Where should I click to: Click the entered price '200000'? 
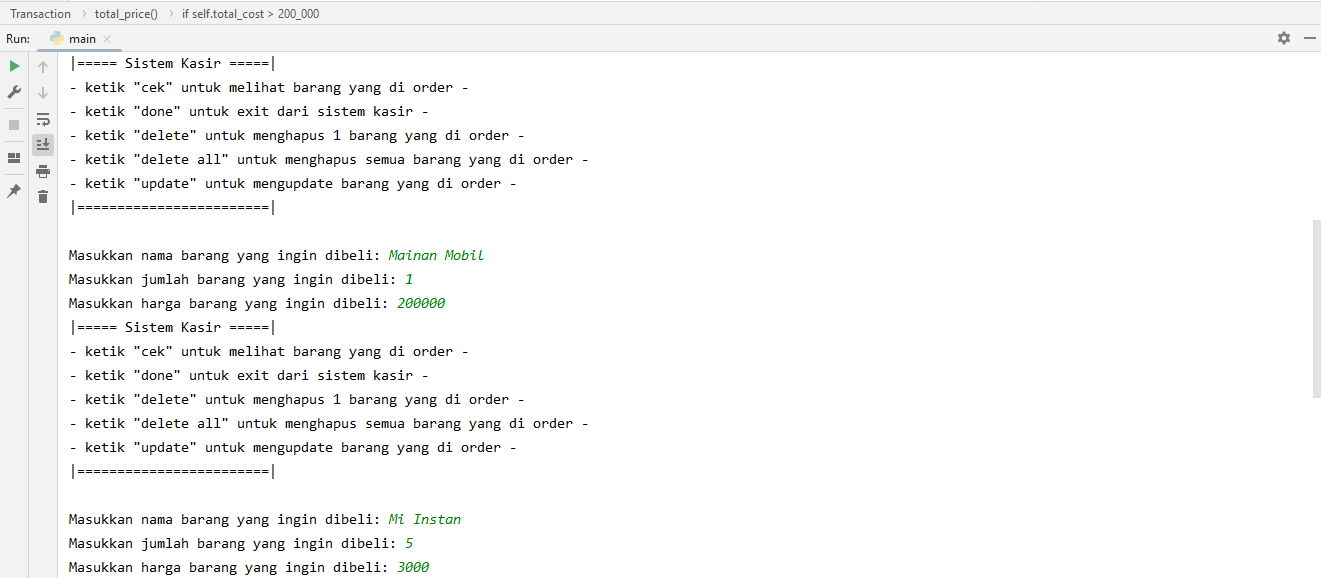click(x=421, y=303)
